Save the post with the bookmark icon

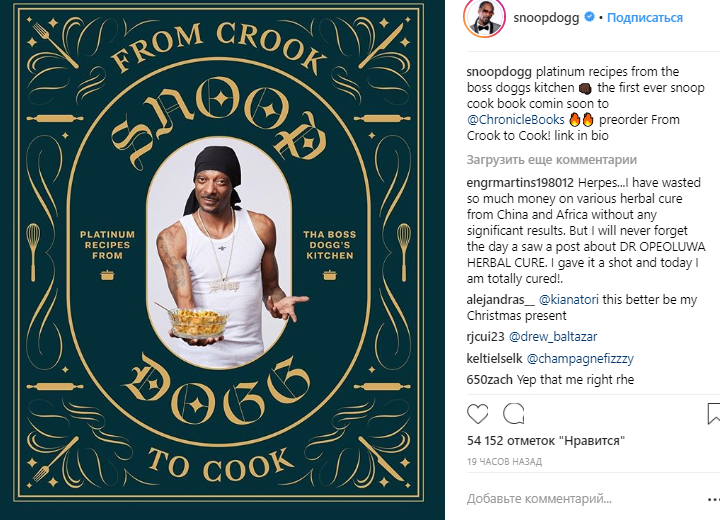click(713, 413)
